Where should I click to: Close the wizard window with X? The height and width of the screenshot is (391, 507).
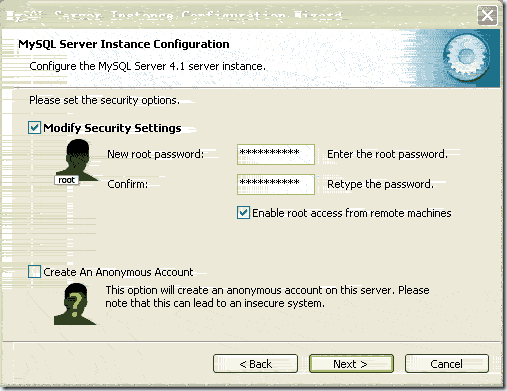click(487, 15)
